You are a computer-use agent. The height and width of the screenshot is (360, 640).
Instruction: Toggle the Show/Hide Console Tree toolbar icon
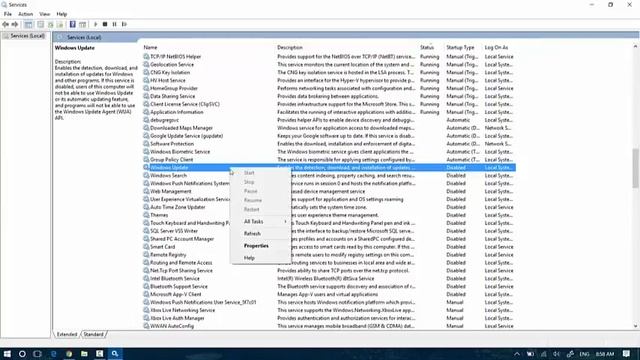coord(28,24)
